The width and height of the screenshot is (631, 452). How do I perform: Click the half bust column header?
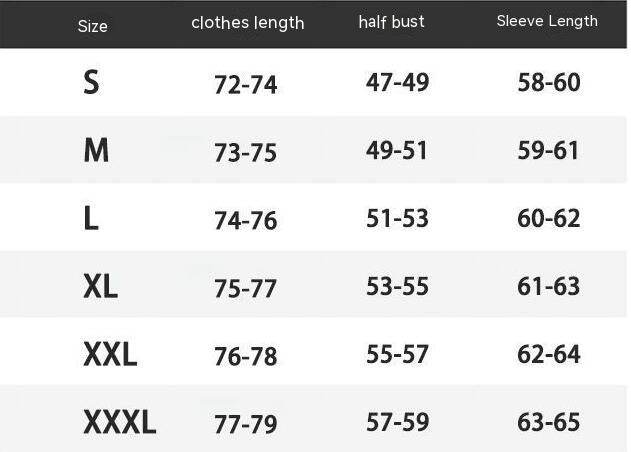(x=391, y=22)
